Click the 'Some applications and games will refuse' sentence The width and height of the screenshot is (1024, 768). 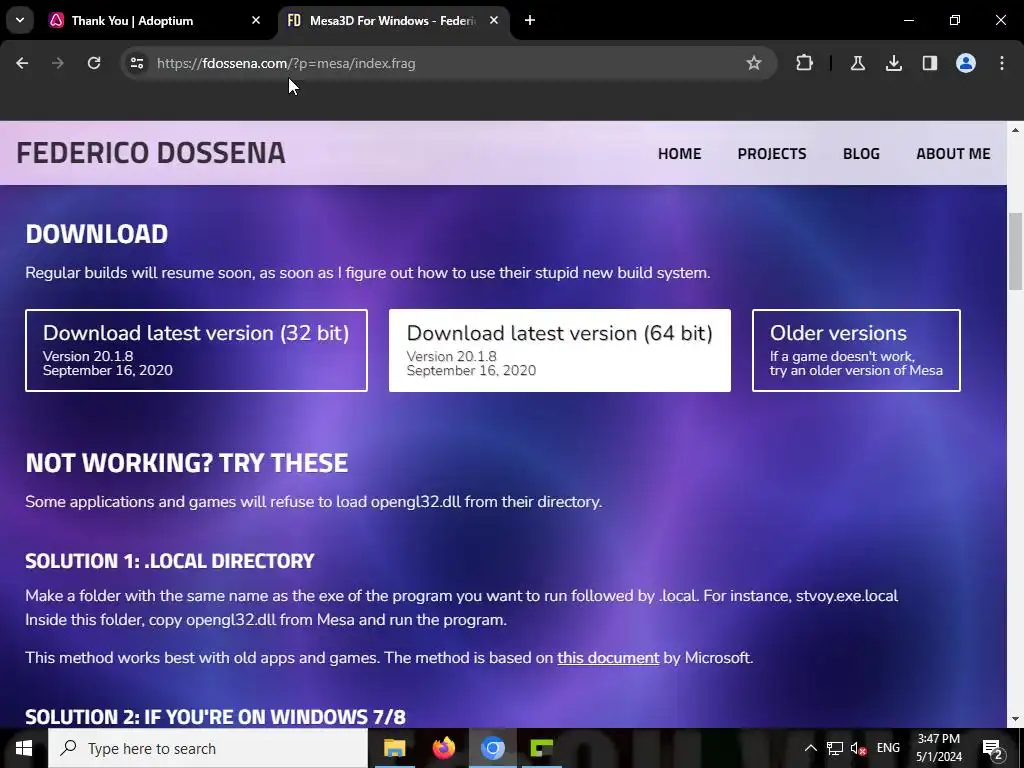coord(313,502)
